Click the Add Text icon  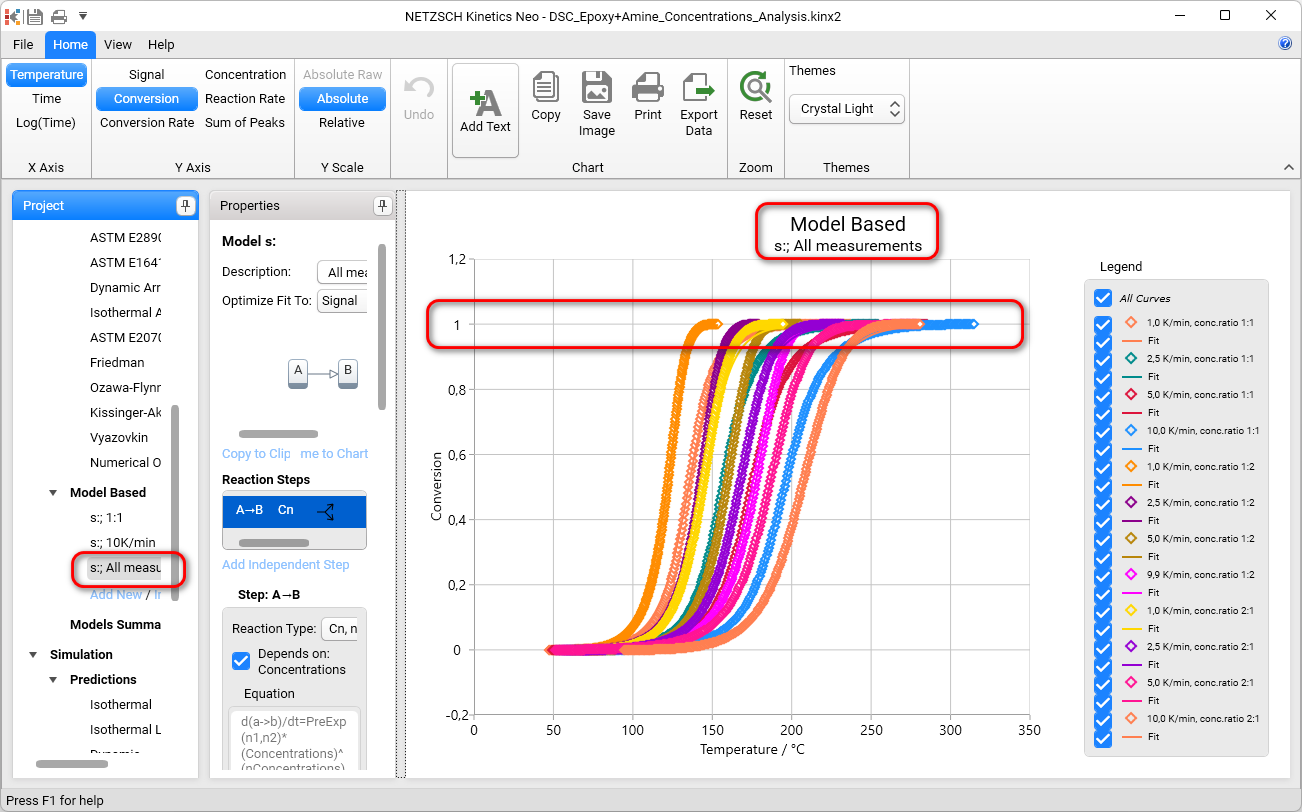[x=485, y=104]
